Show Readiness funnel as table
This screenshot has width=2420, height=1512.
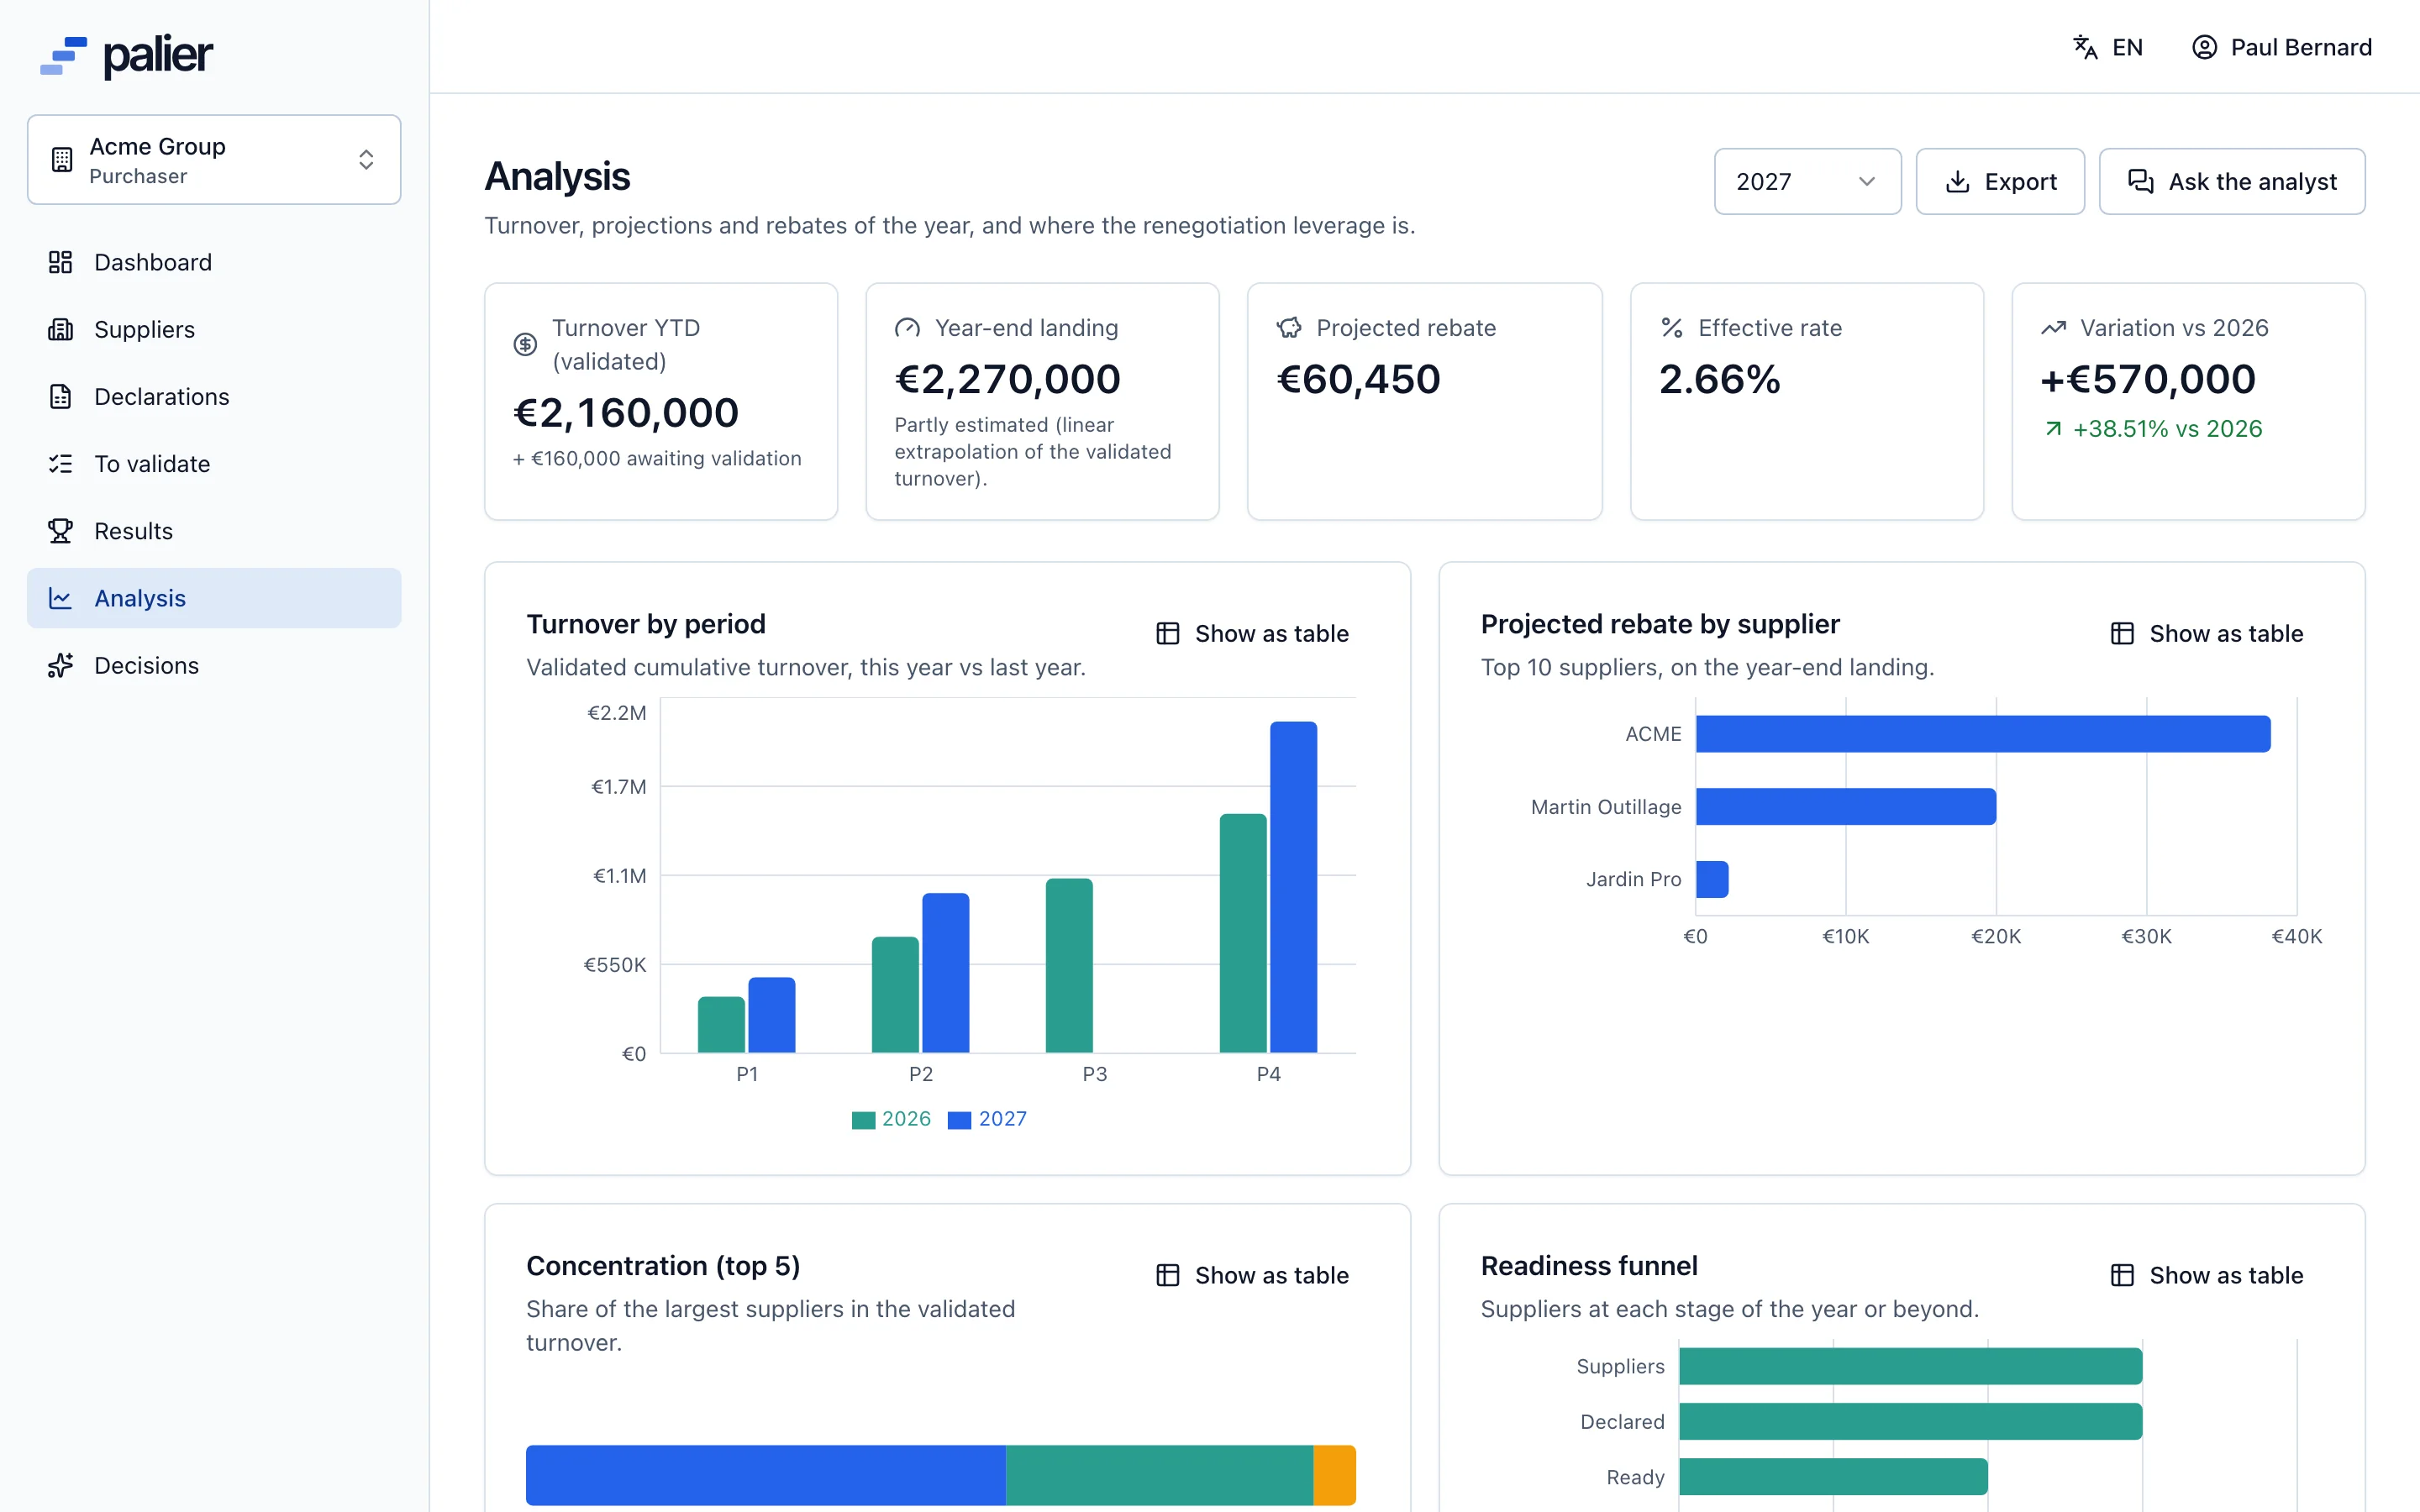coord(2207,1275)
